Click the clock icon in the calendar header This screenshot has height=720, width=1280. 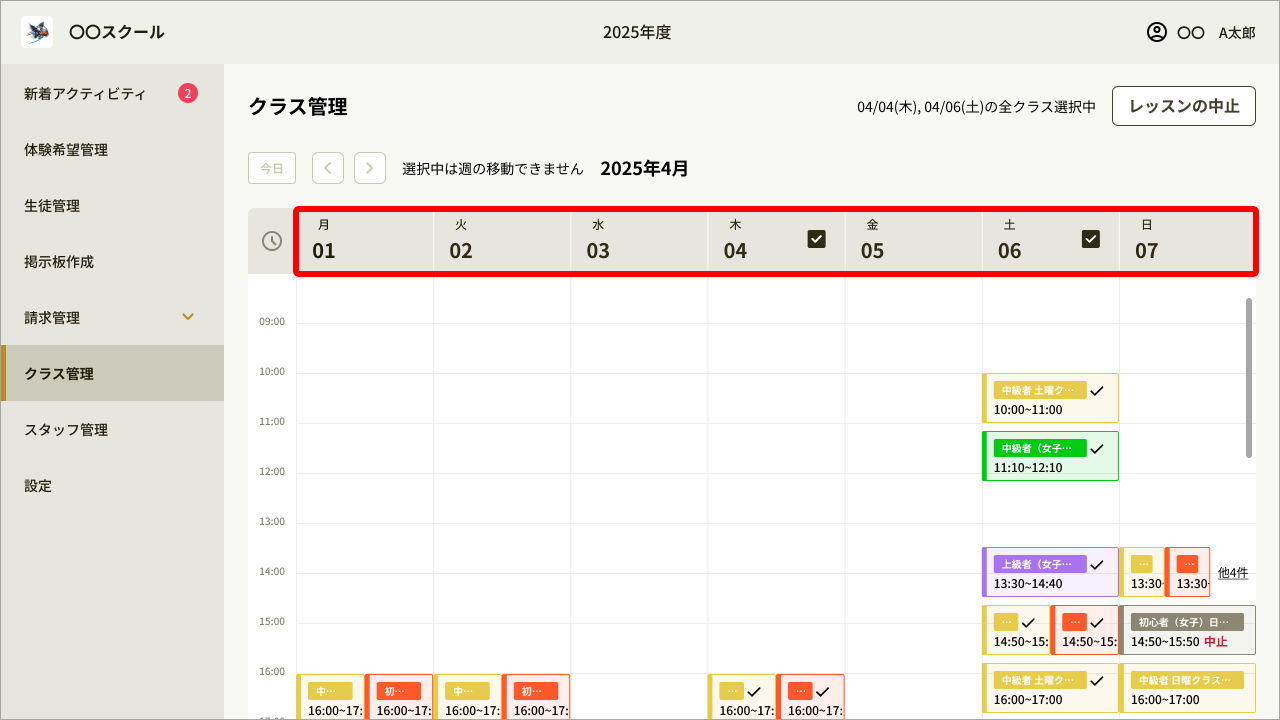[x=271, y=241]
